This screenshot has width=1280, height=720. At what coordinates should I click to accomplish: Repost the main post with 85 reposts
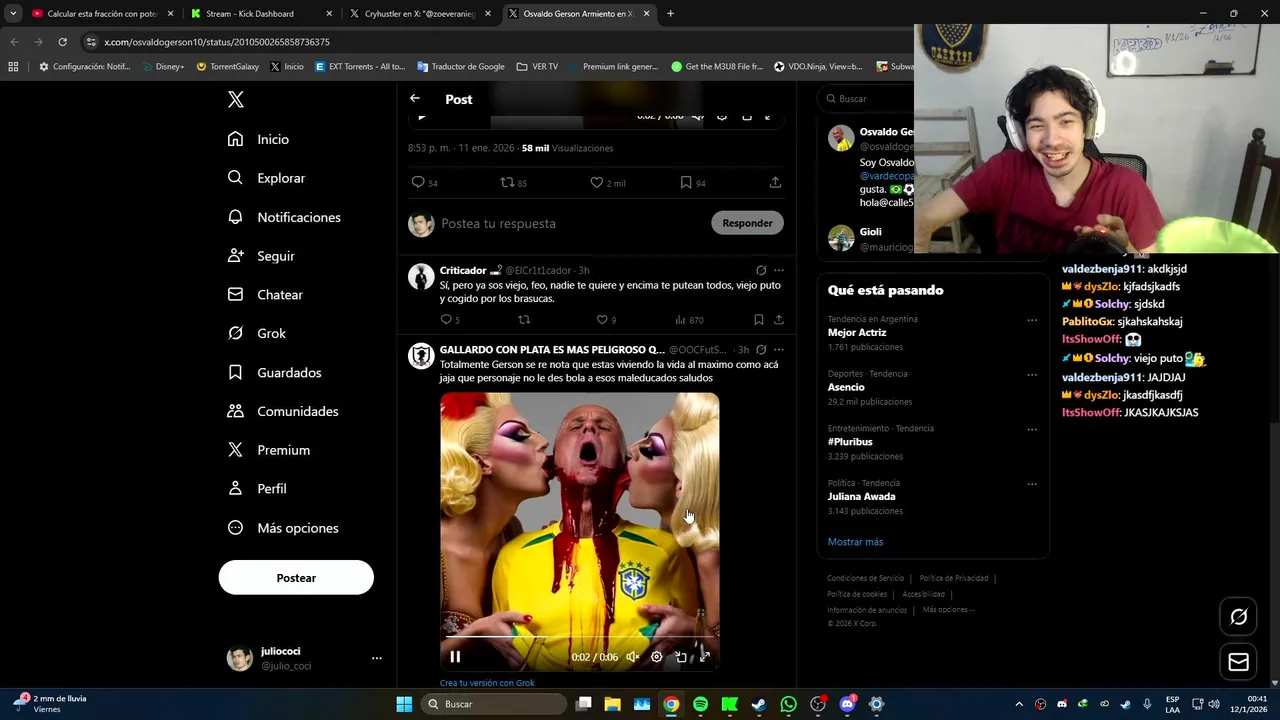[x=507, y=183]
